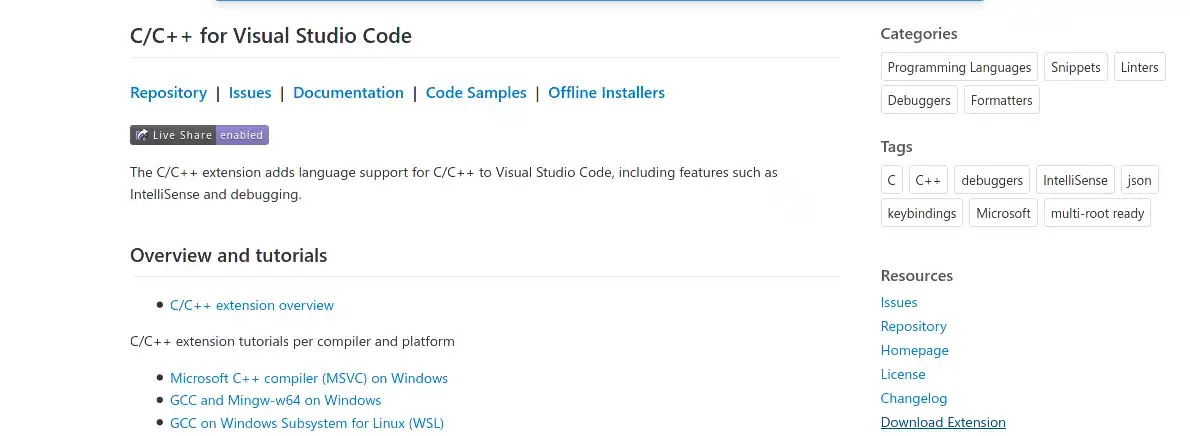The height and width of the screenshot is (436, 1190).
Task: Open the Offline Installers link
Action: [x=606, y=93]
